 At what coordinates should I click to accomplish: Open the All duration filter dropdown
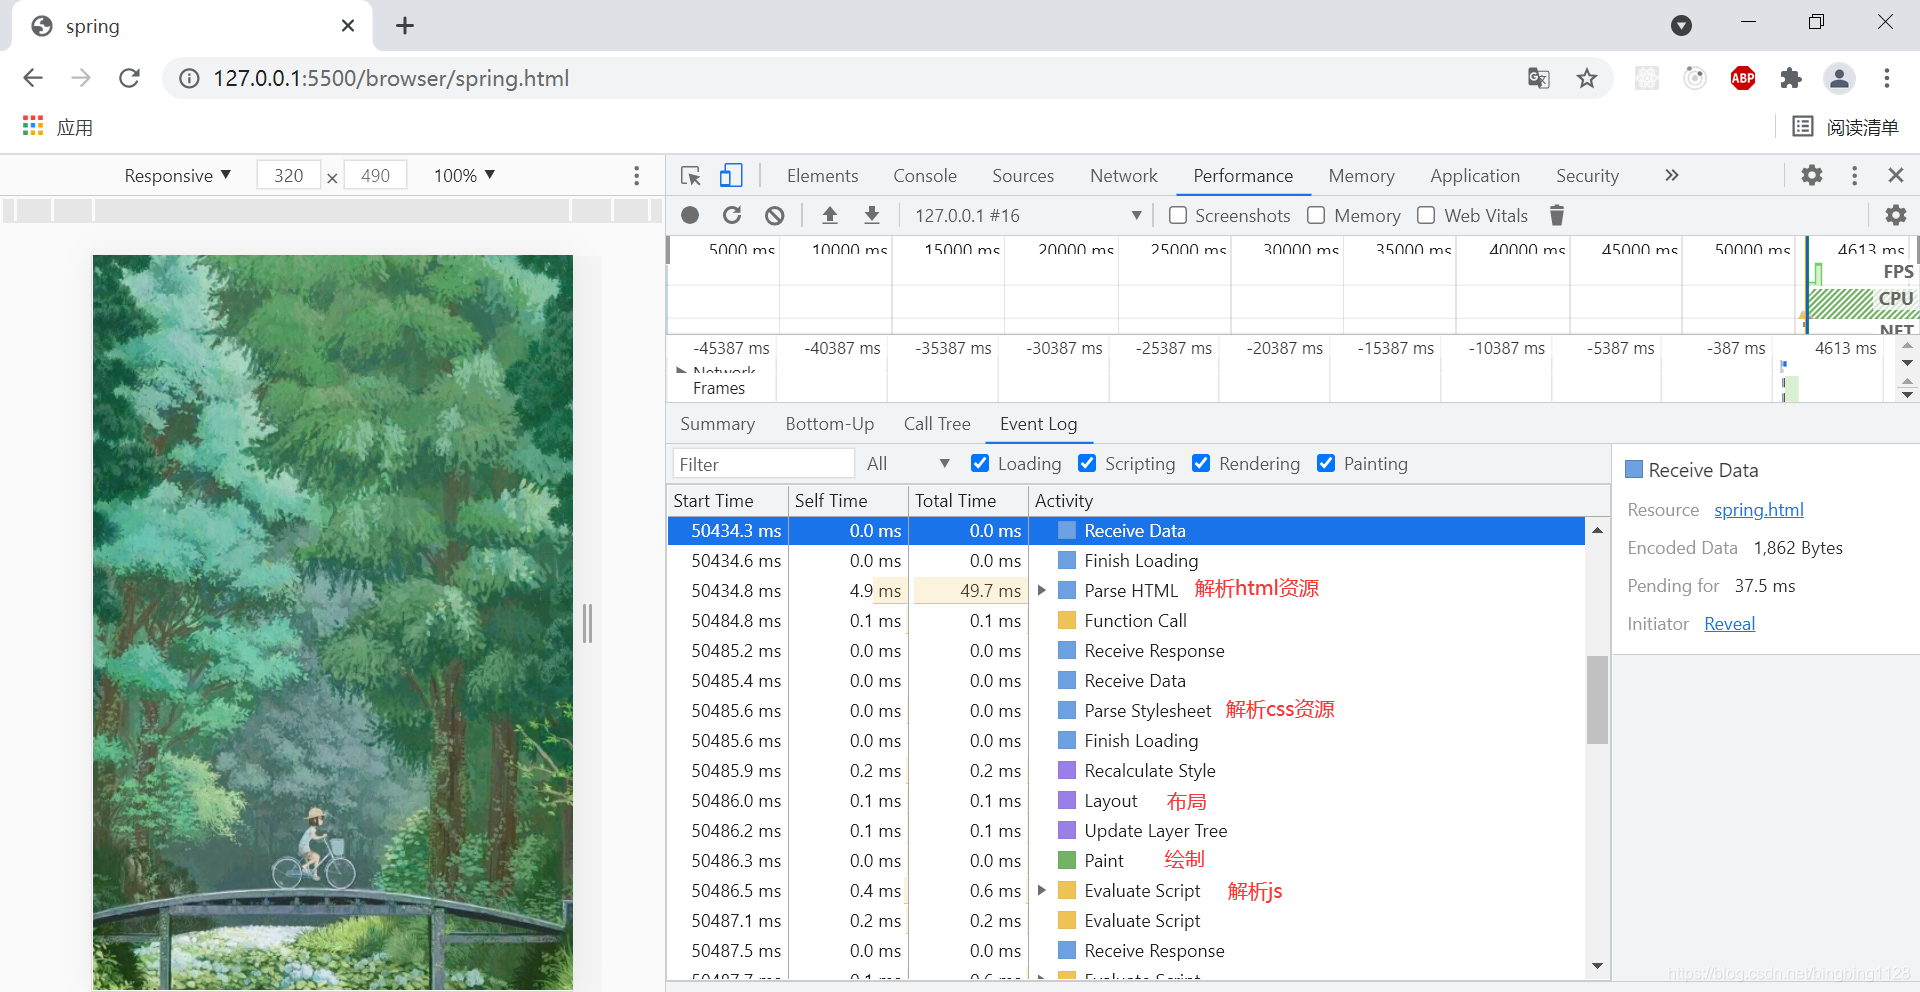(908, 463)
